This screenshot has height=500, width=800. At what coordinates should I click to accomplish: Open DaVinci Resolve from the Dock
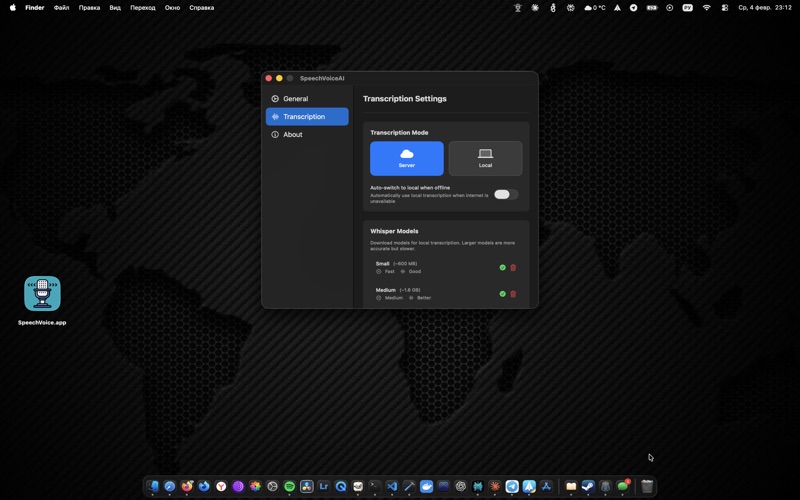(307, 486)
